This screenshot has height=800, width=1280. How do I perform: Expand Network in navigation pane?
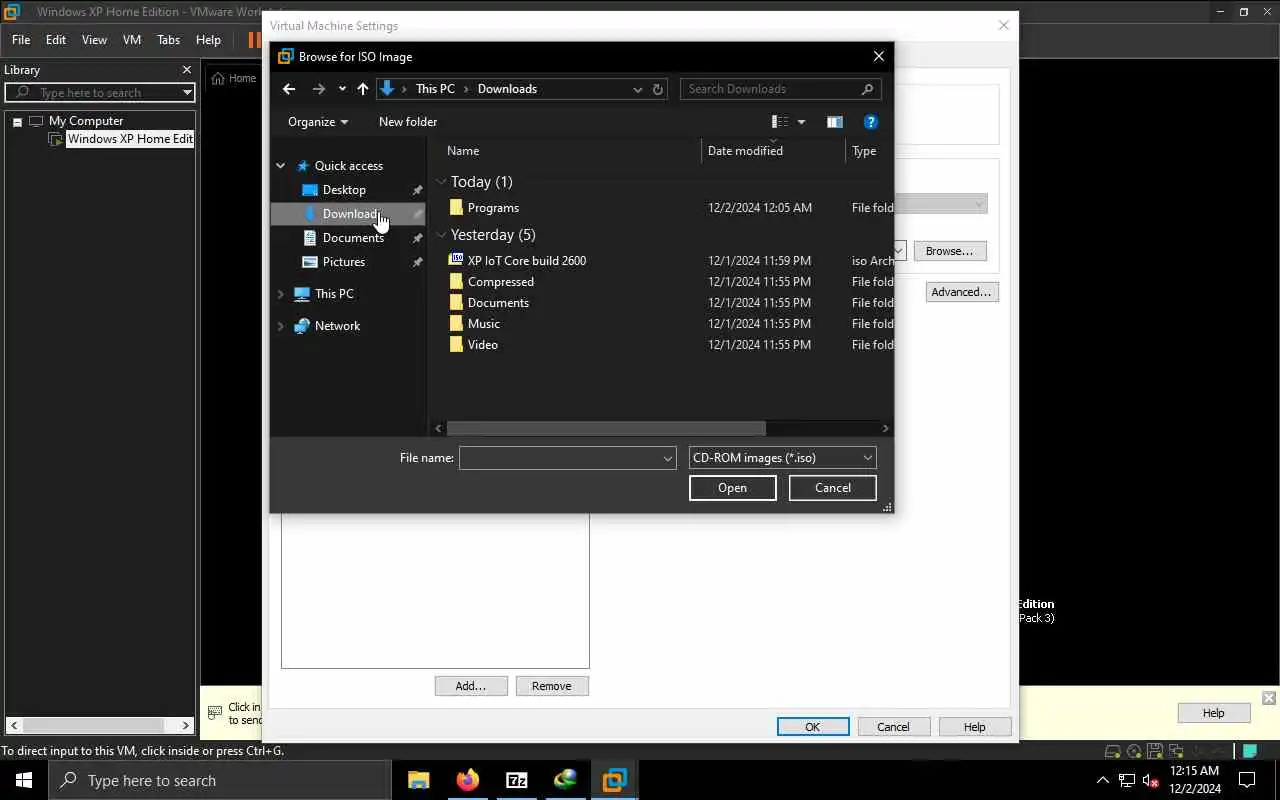281,326
